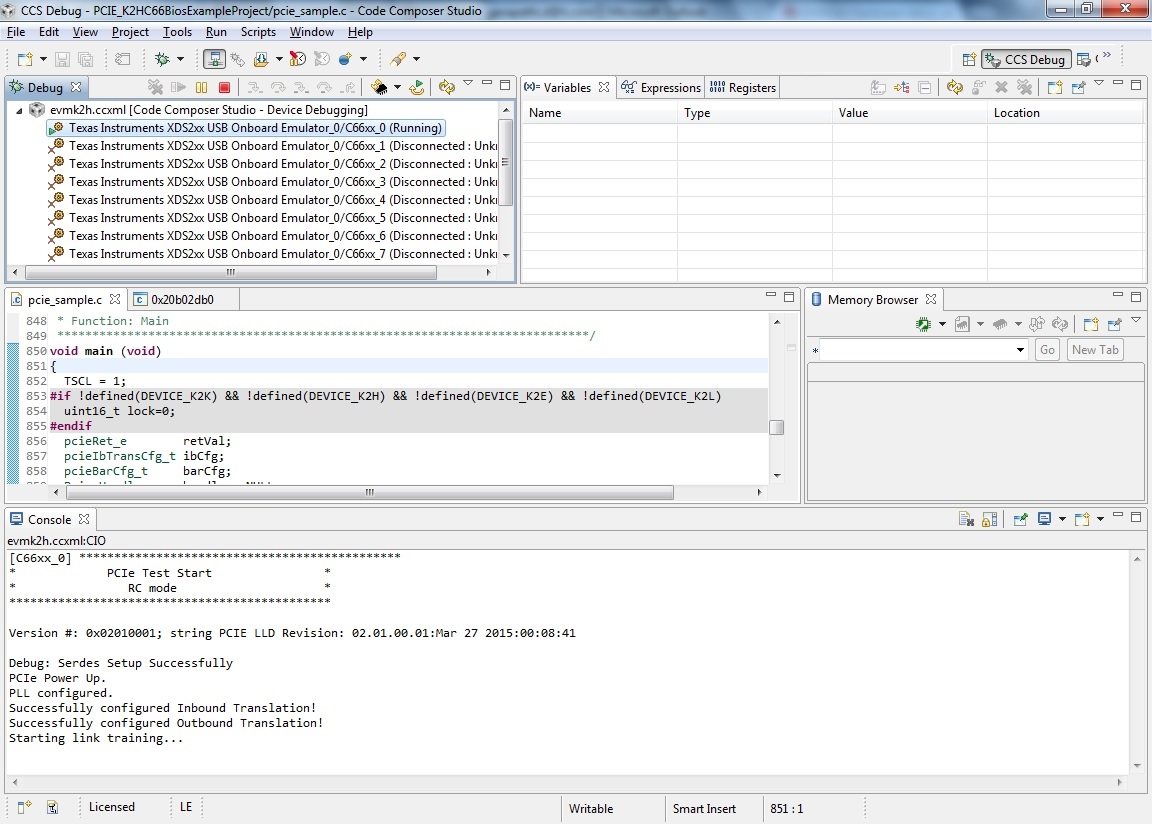Select the C66xx_3 (Disconnected) emulator row

pyautogui.click(x=273, y=182)
